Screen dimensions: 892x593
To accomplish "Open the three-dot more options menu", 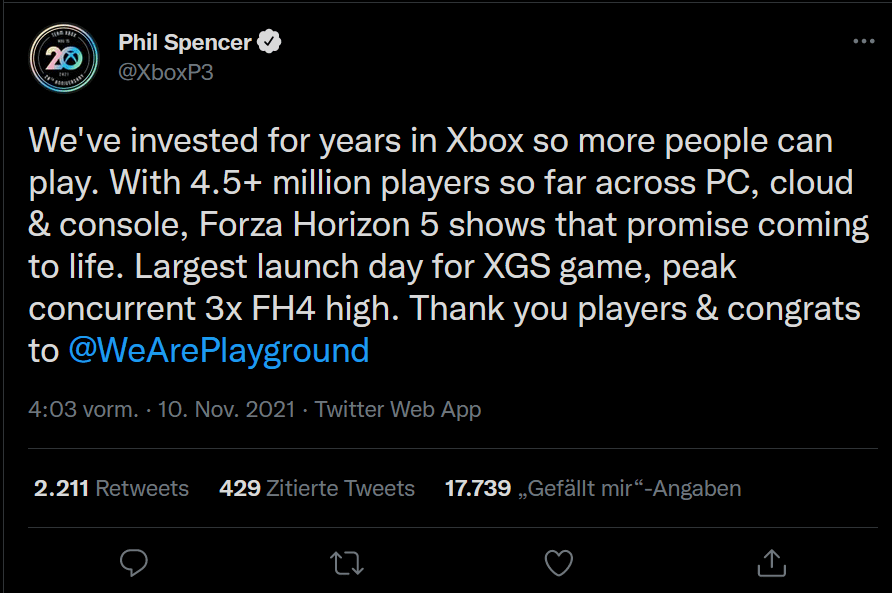I will 863,42.
